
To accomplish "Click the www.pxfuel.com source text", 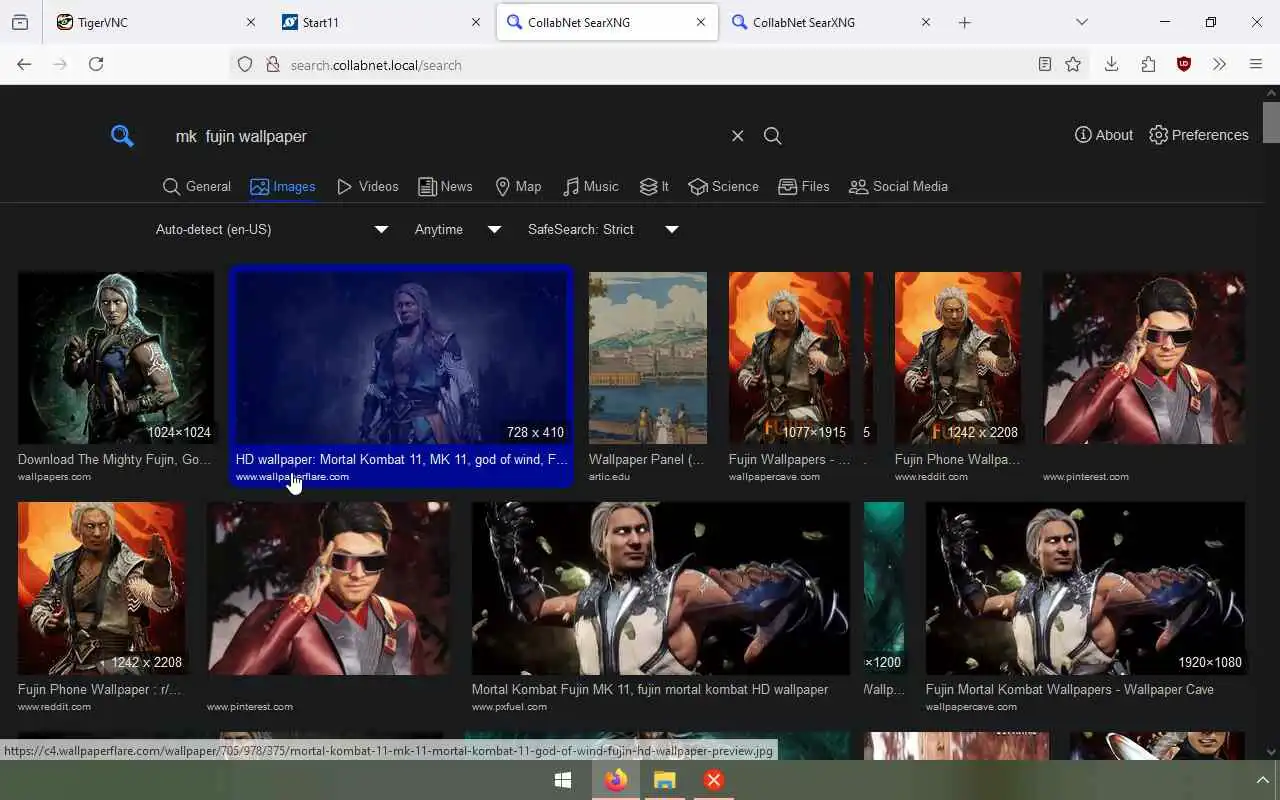I will click(x=509, y=707).
